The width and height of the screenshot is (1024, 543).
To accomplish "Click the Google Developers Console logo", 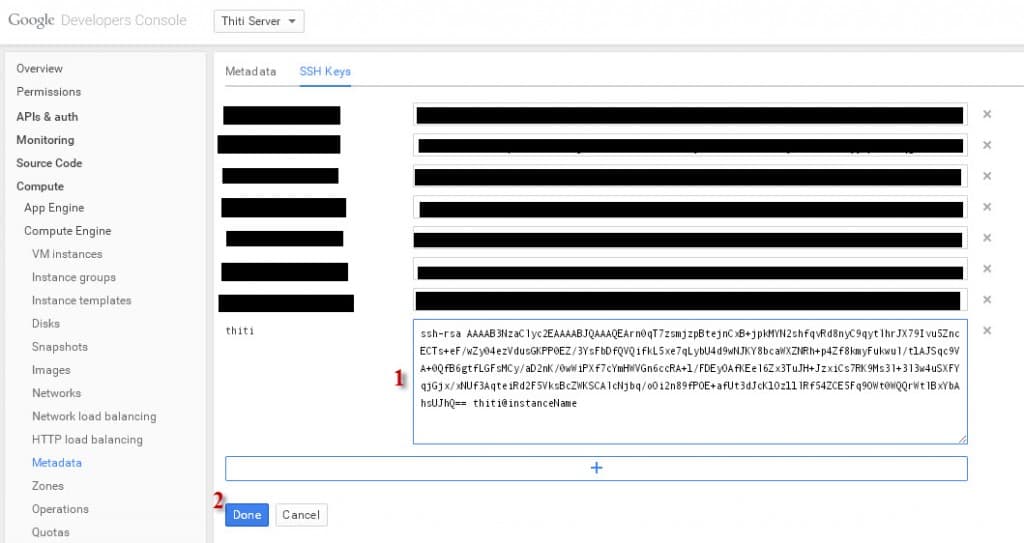I will pos(97,21).
